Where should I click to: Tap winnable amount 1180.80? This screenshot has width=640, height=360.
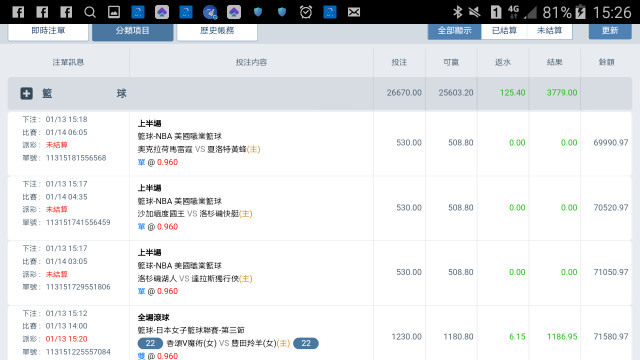tap(458, 337)
